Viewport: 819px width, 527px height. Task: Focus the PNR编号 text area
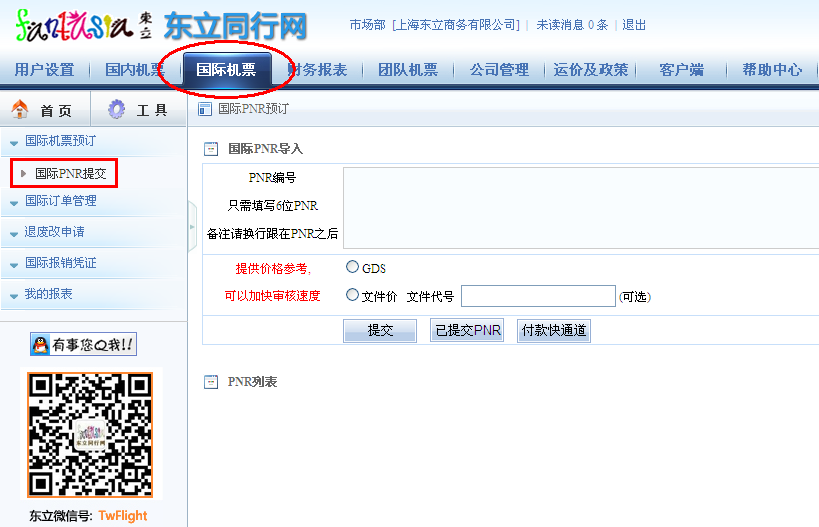[x=581, y=208]
